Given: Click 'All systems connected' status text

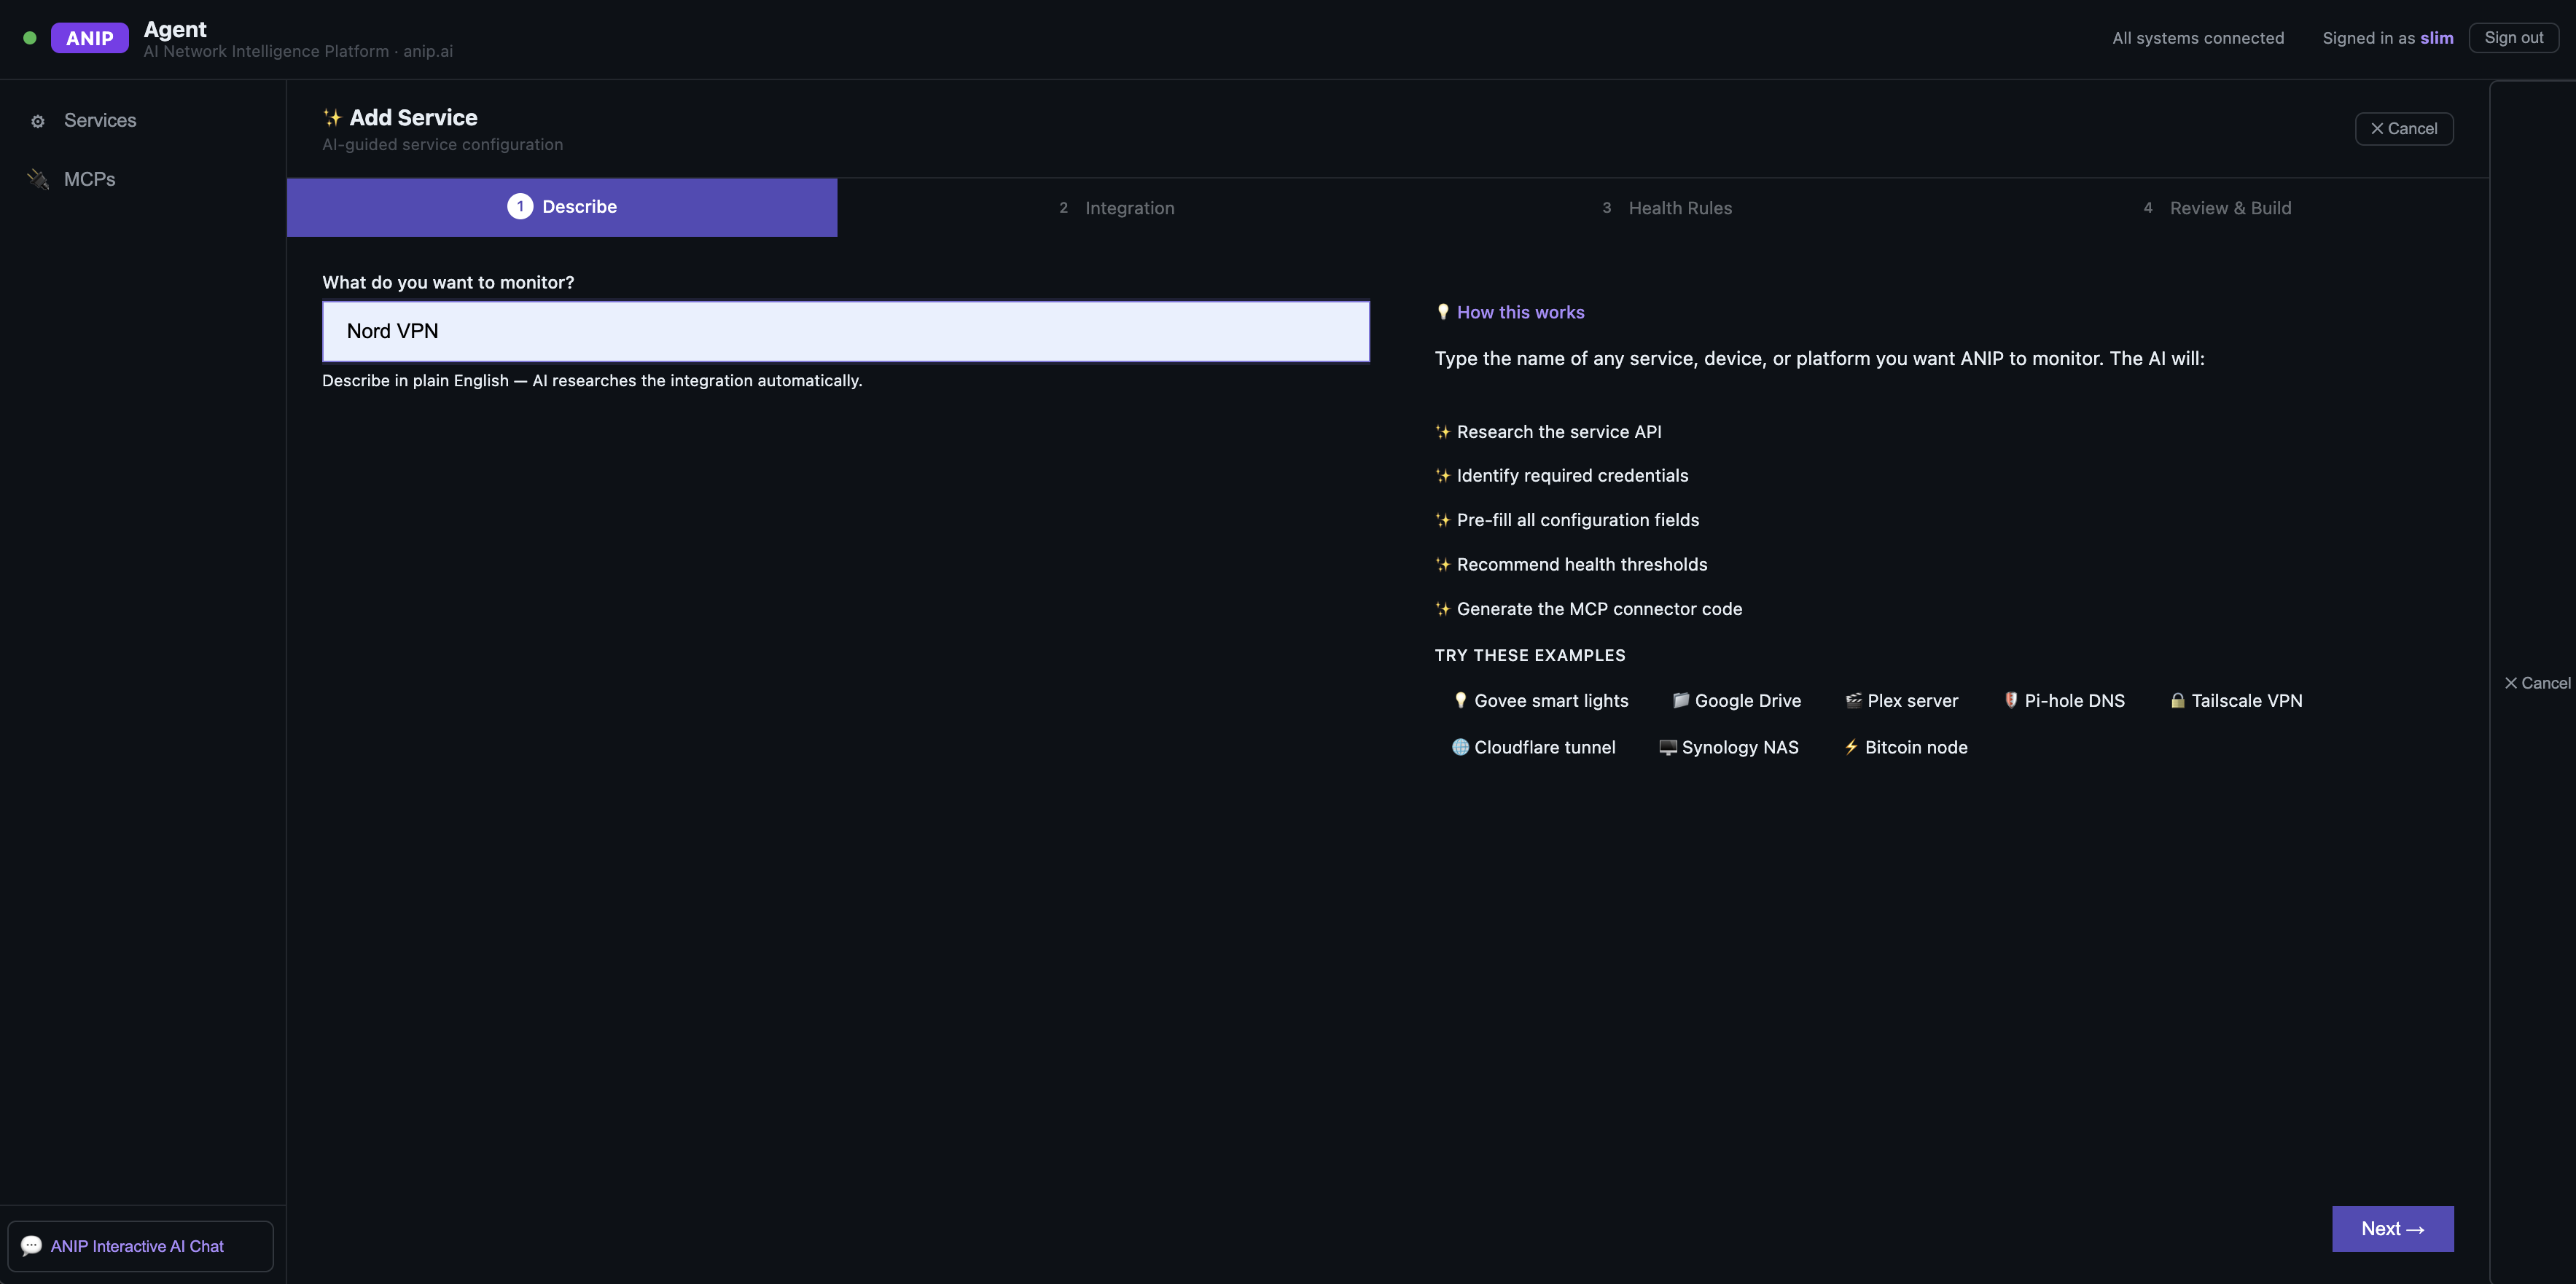Looking at the screenshot, I should pos(2198,38).
